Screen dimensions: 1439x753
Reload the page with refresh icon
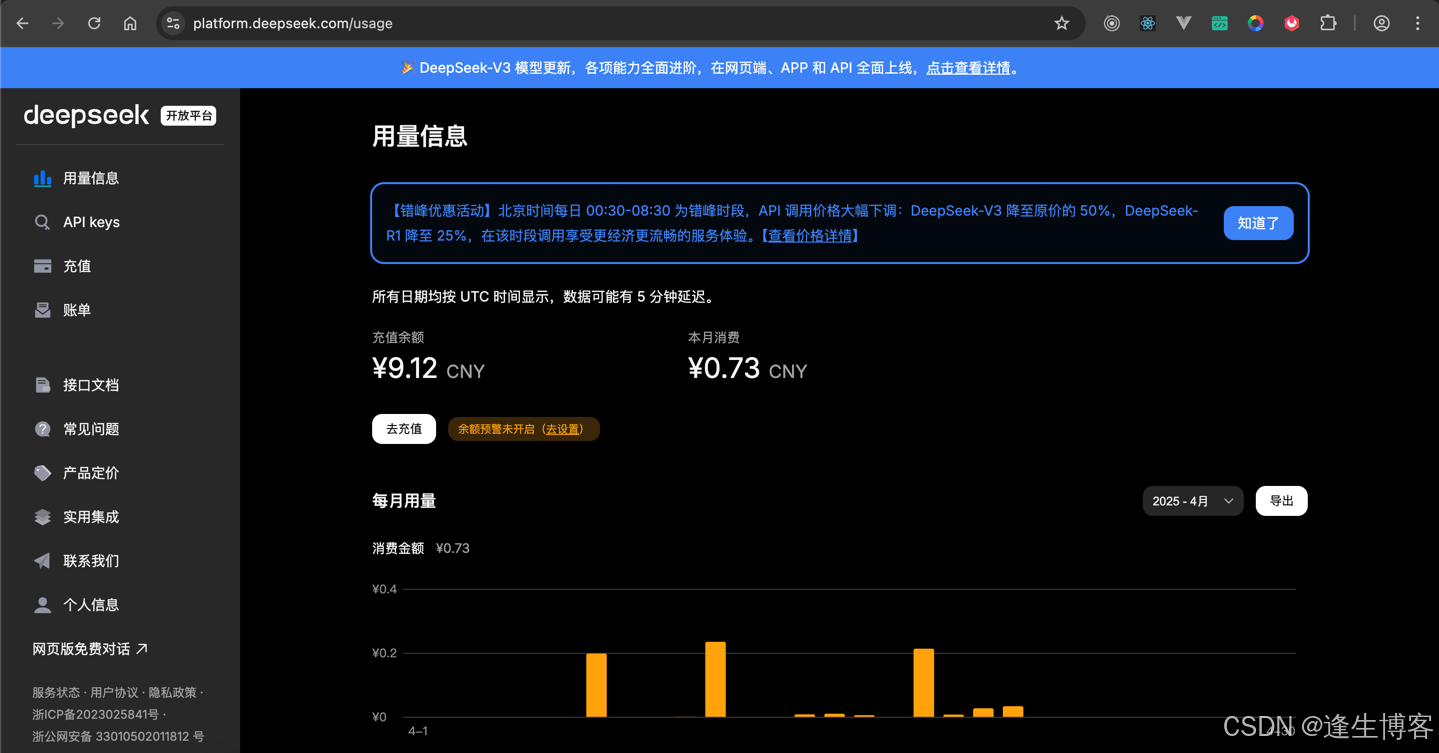tap(94, 23)
